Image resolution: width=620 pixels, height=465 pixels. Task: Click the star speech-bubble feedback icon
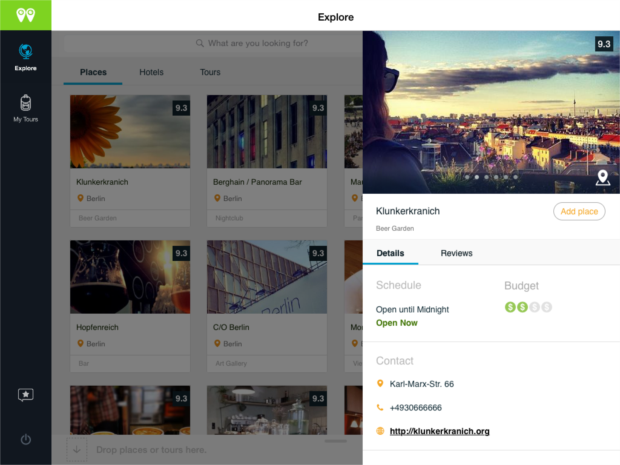tap(25, 395)
